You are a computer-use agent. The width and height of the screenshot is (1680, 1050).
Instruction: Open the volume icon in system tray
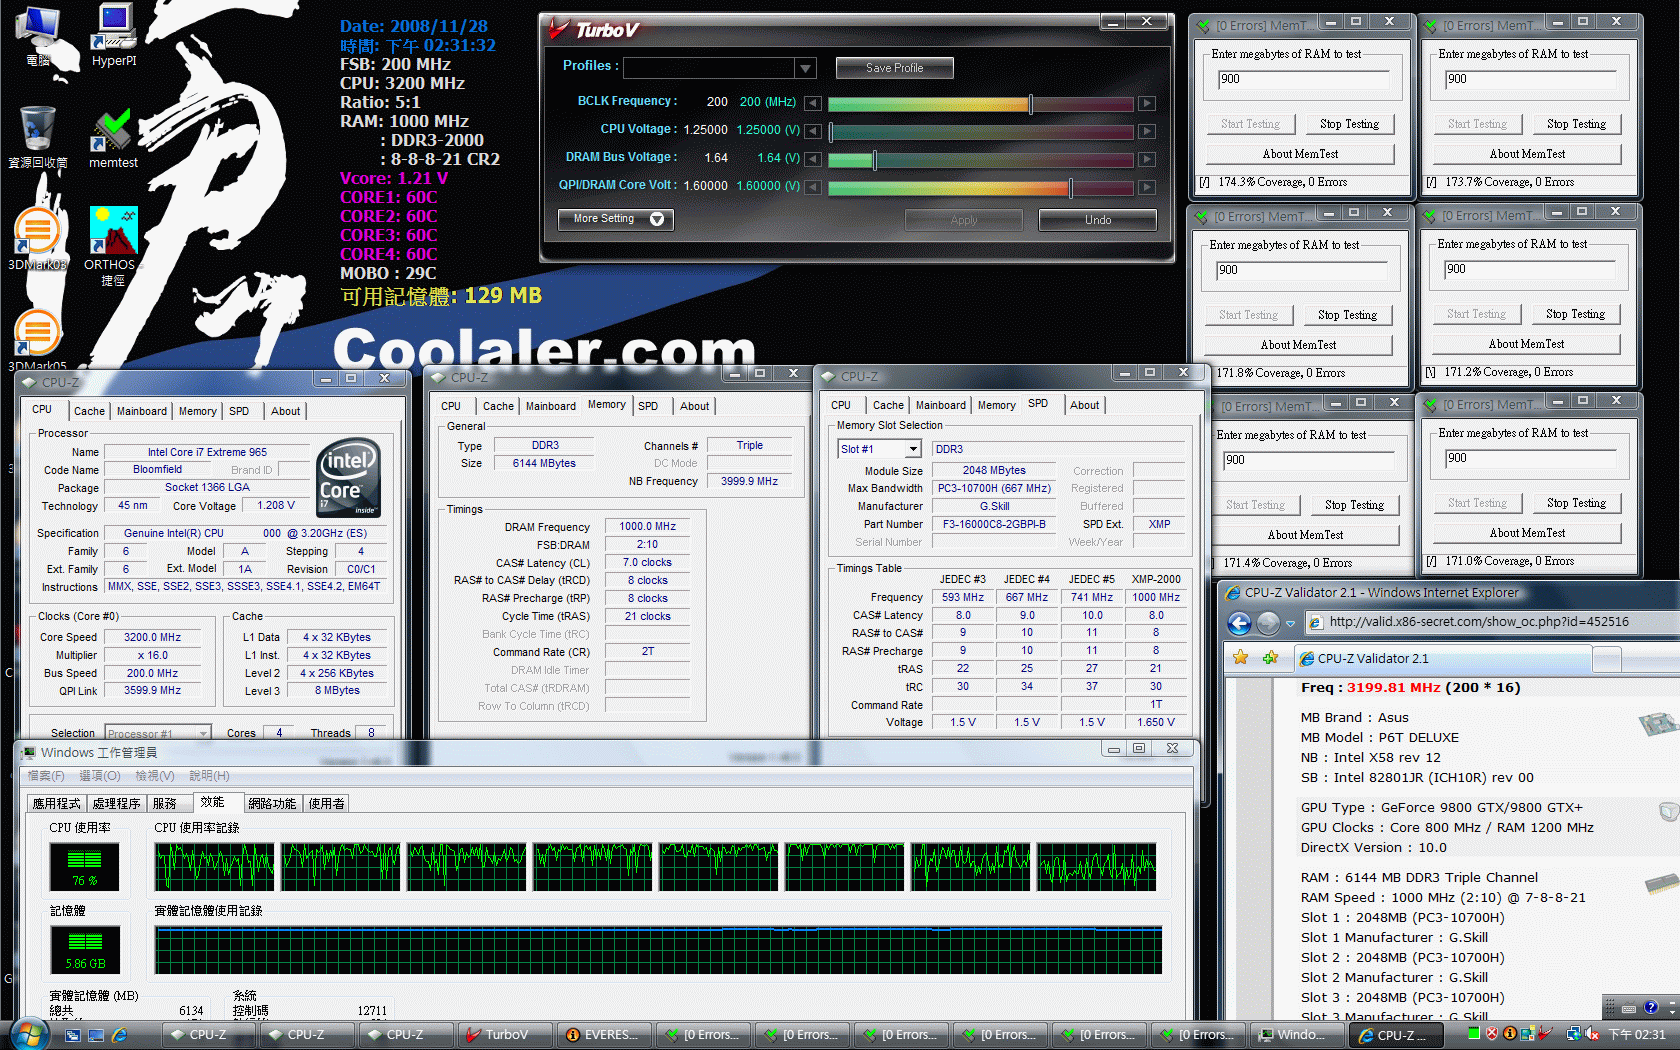coord(1593,1034)
